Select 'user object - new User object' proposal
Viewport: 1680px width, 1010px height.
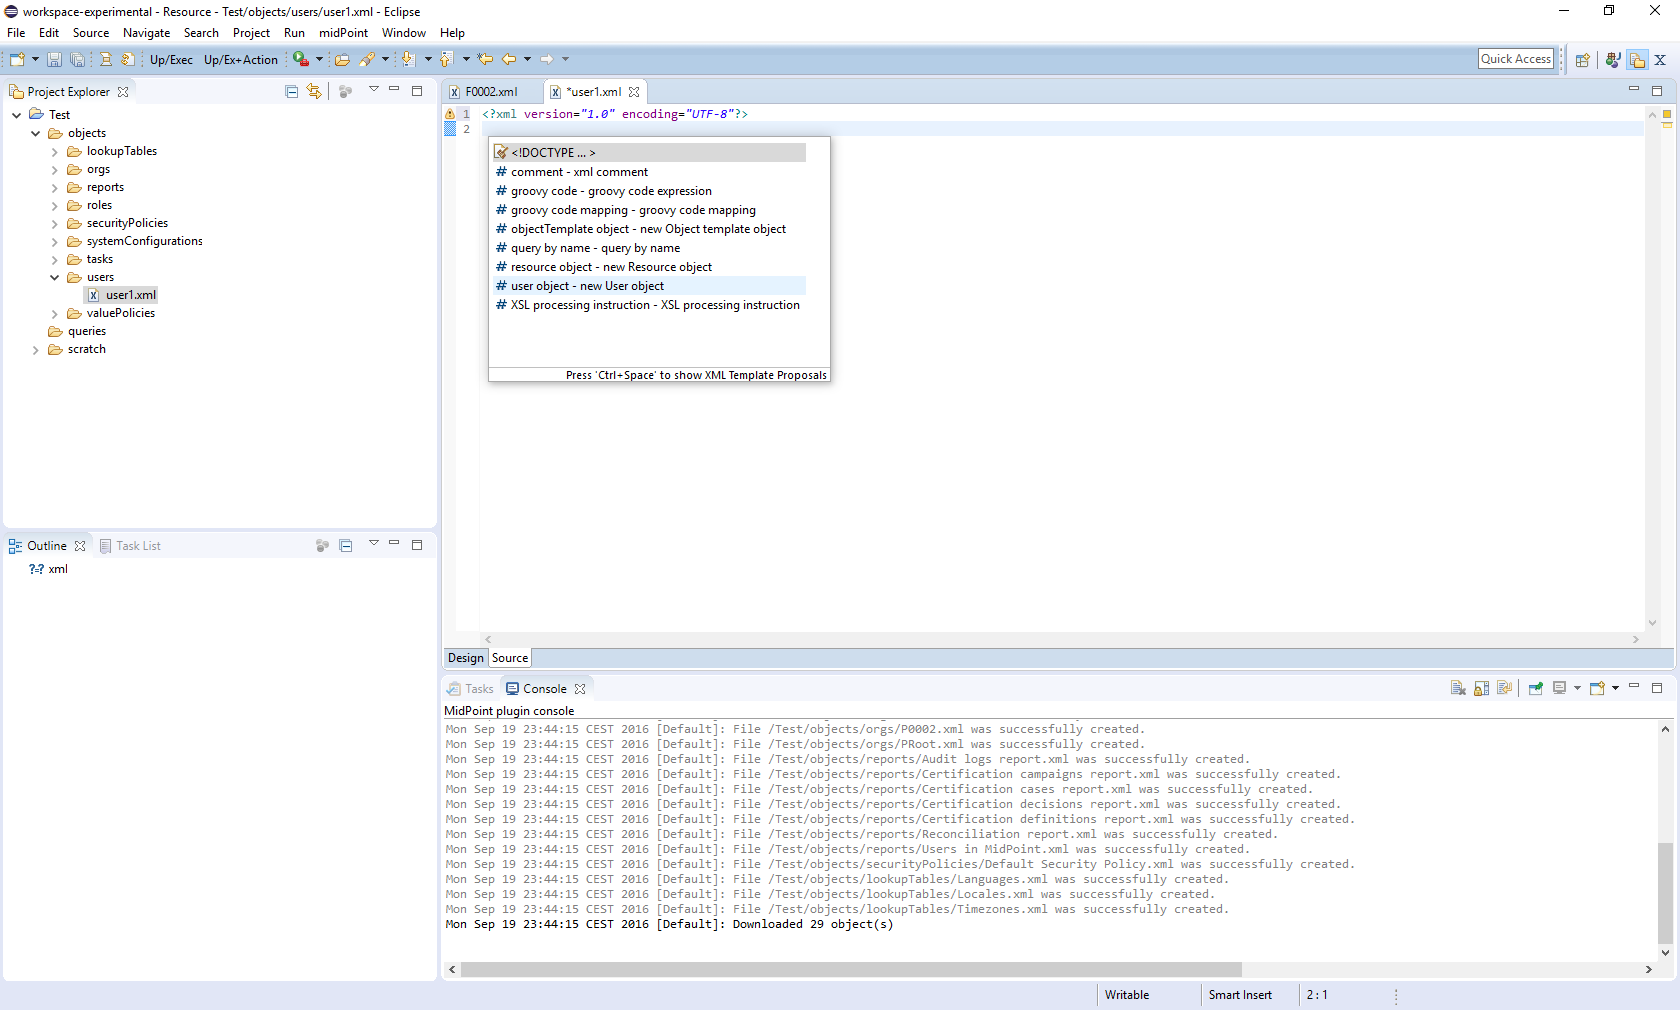pyautogui.click(x=587, y=286)
